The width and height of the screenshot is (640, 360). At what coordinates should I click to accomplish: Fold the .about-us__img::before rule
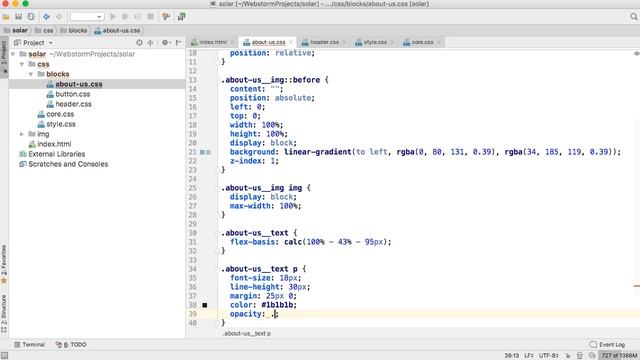[x=218, y=80]
